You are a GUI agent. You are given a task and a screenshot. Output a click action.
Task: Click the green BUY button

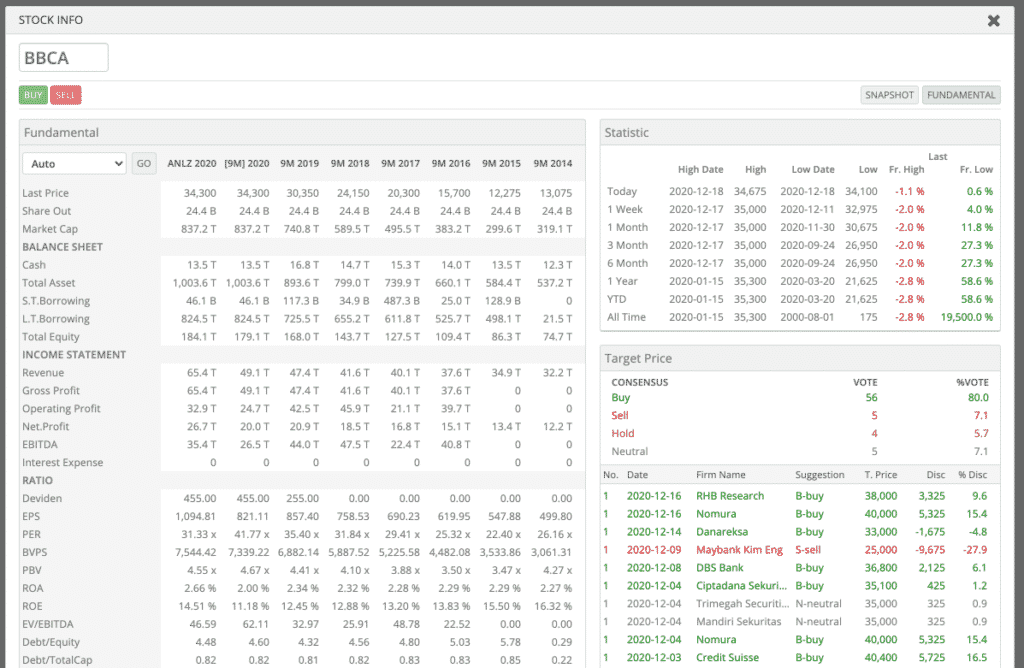click(x=34, y=95)
